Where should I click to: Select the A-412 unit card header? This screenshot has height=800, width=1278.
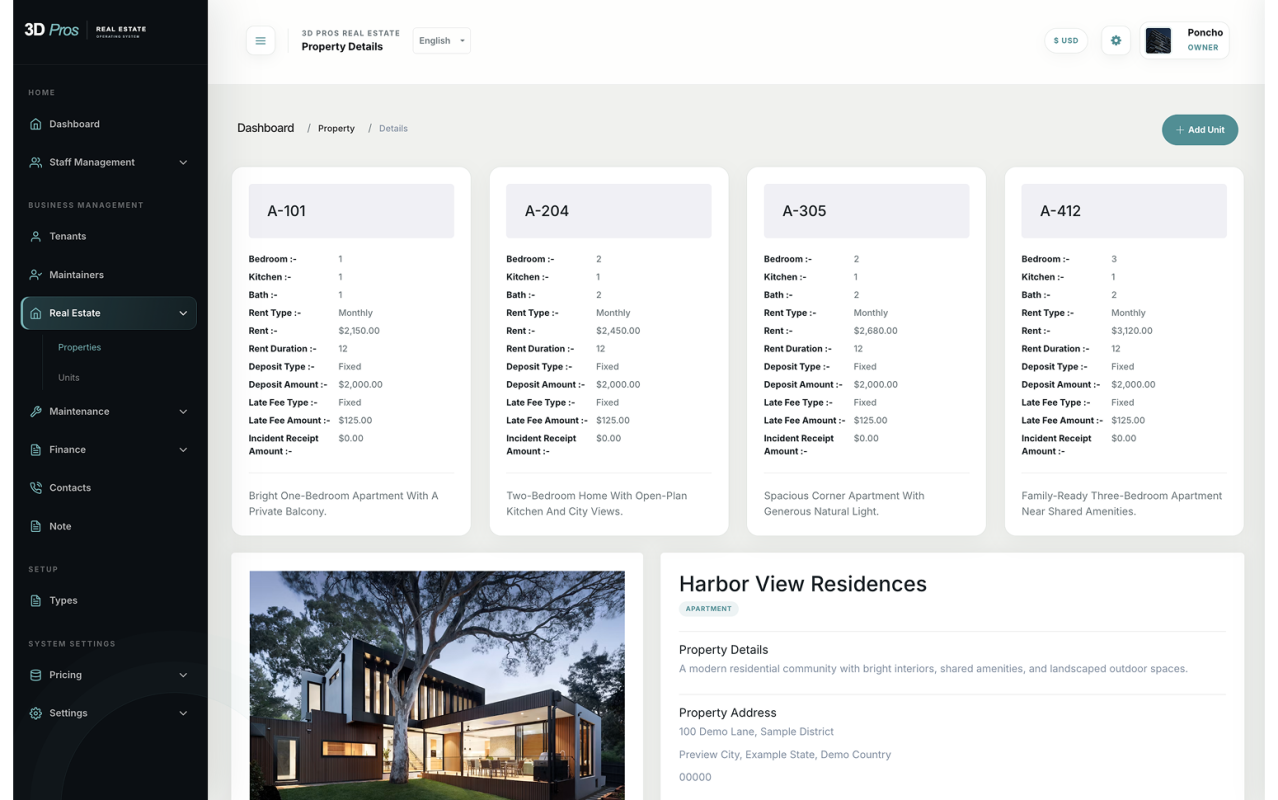point(1124,211)
